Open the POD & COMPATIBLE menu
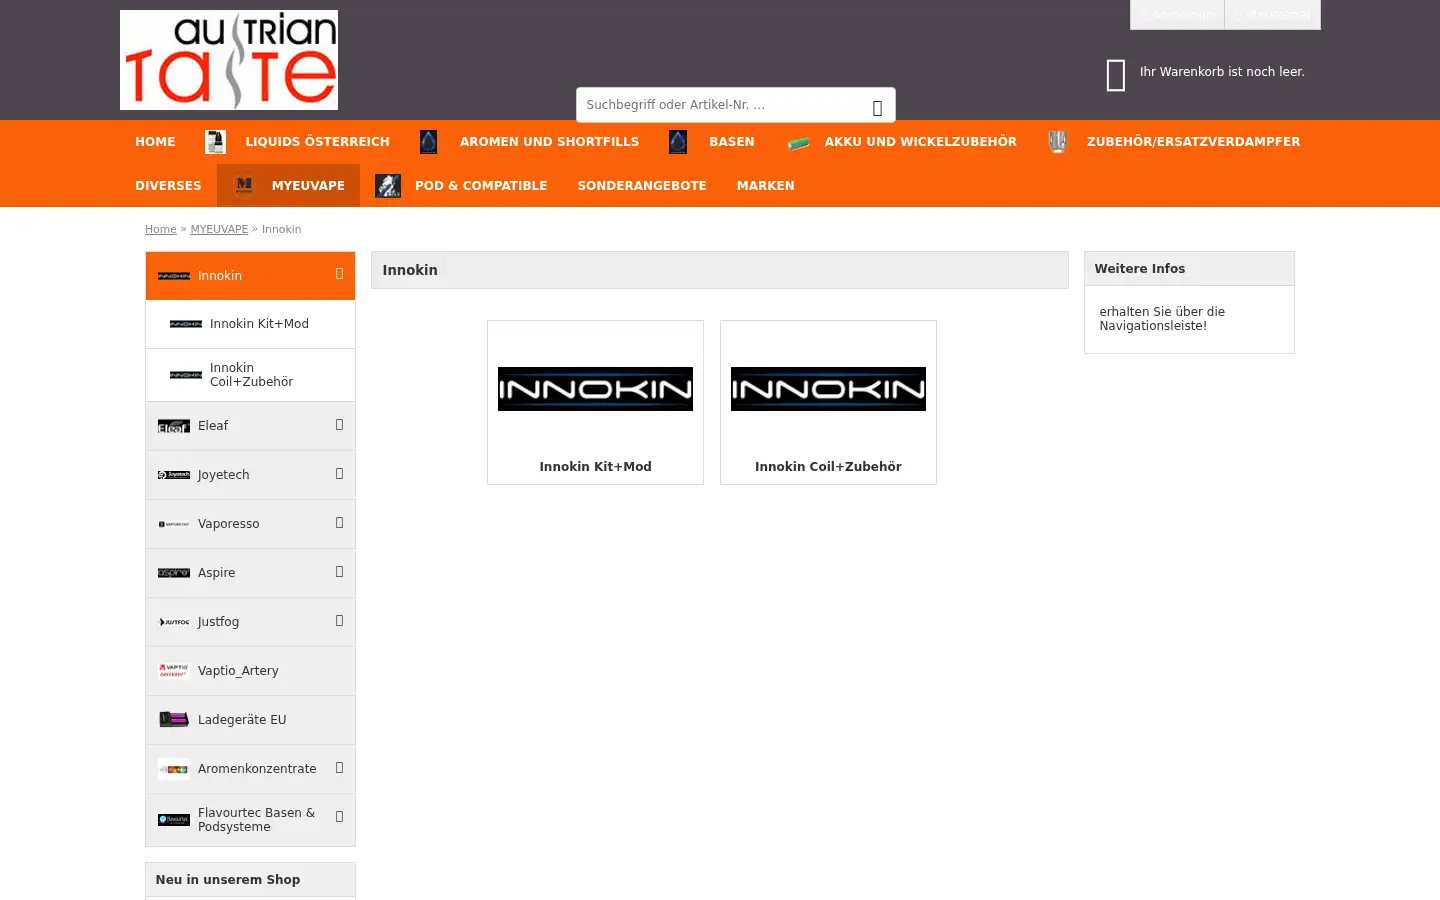 (x=461, y=186)
